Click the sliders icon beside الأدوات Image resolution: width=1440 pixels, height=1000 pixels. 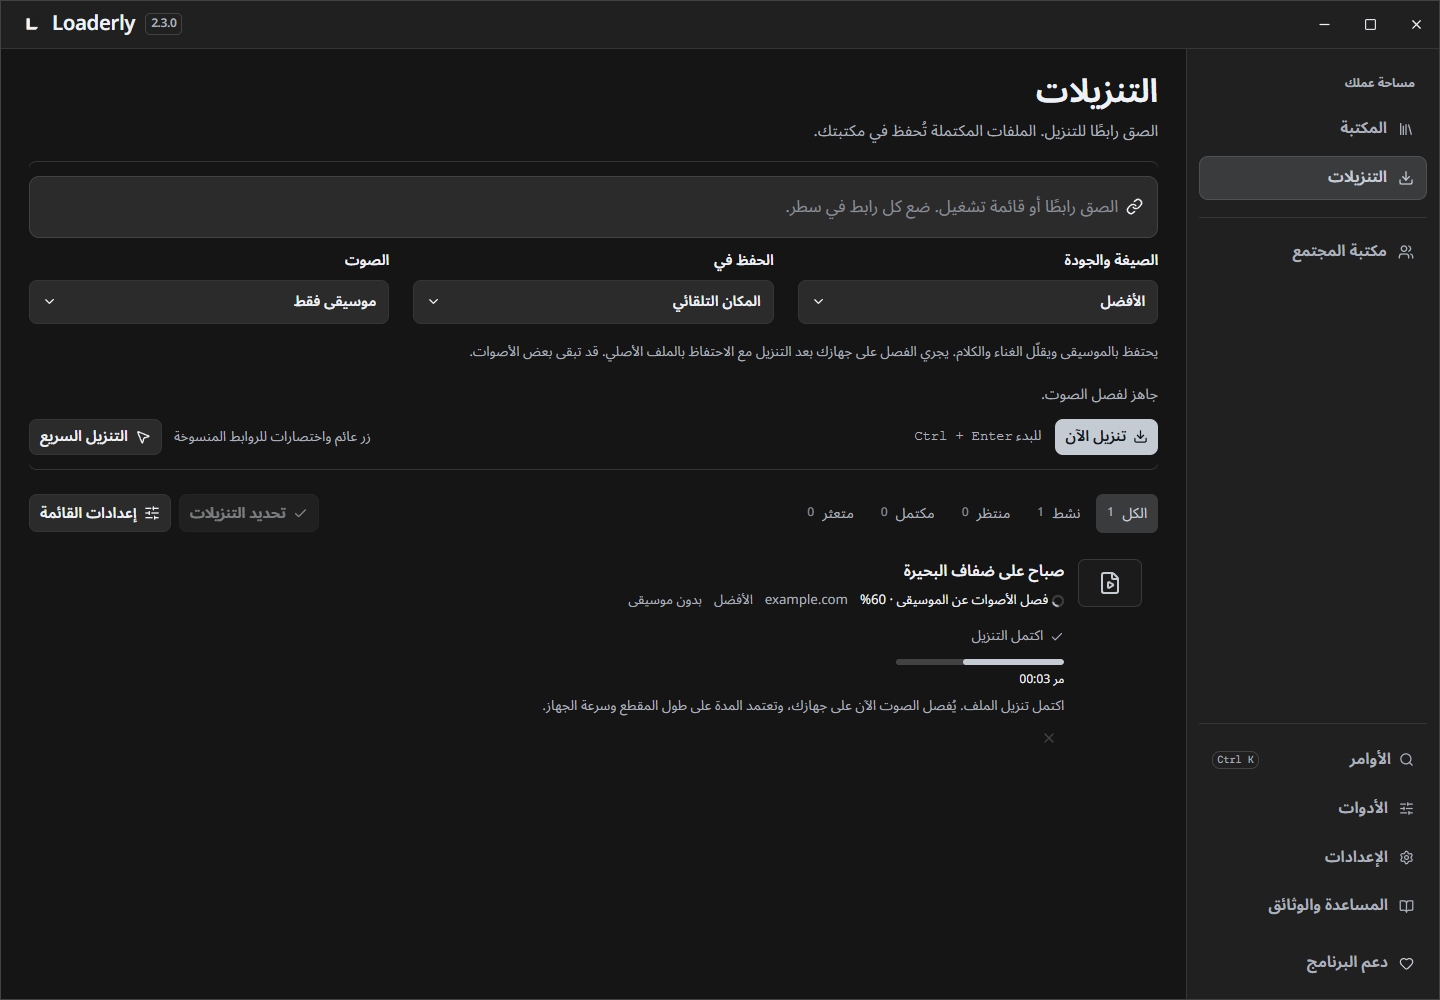point(1406,809)
